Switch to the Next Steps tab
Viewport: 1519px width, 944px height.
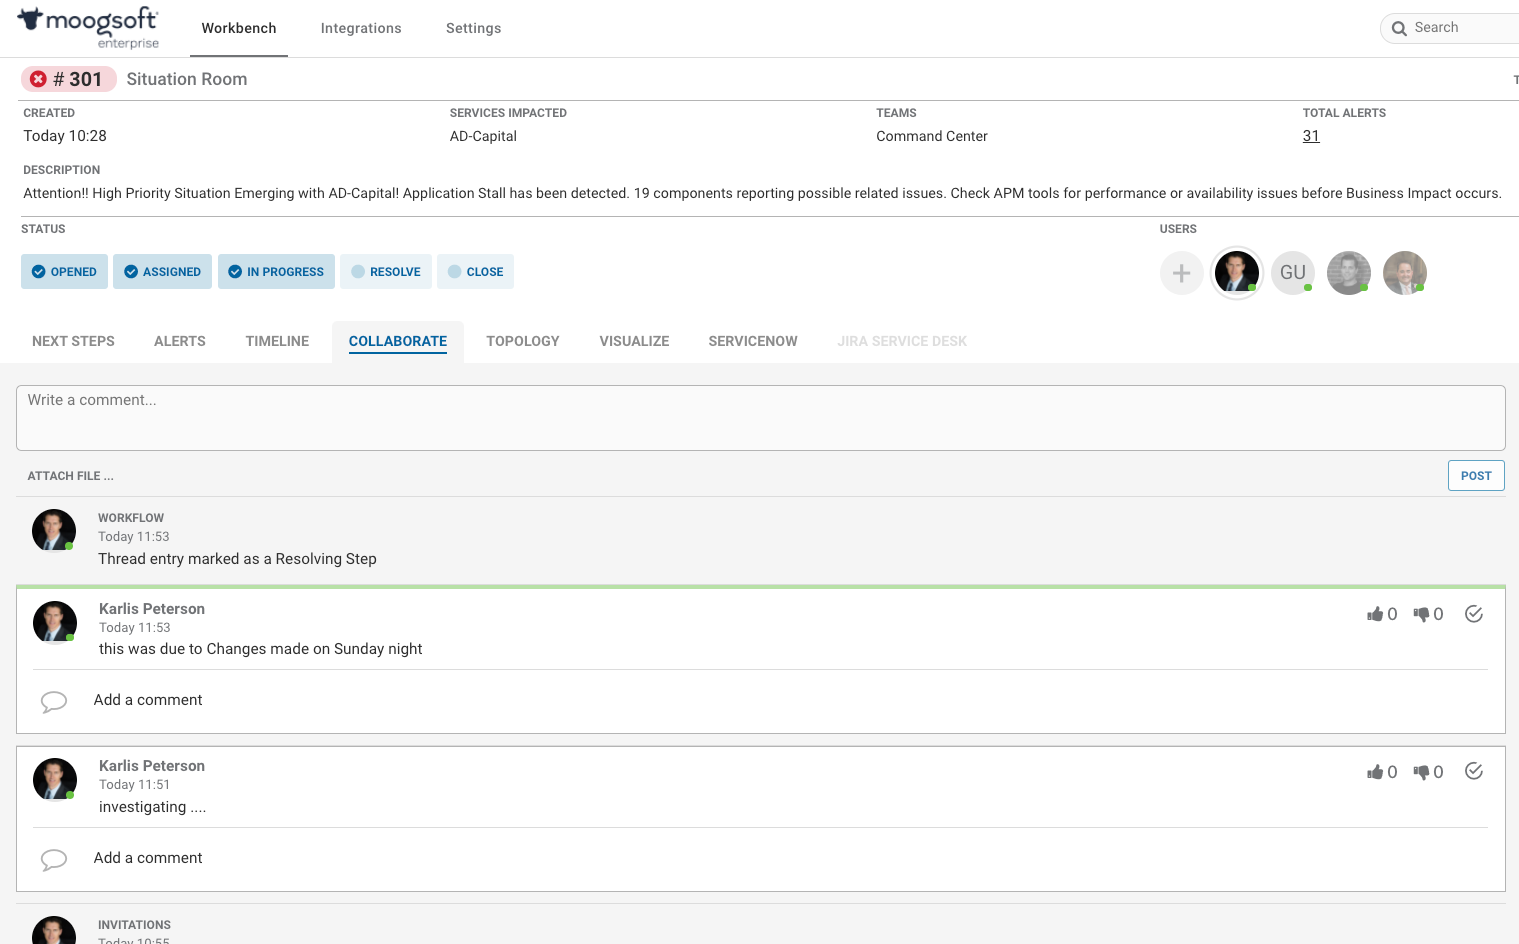point(73,341)
